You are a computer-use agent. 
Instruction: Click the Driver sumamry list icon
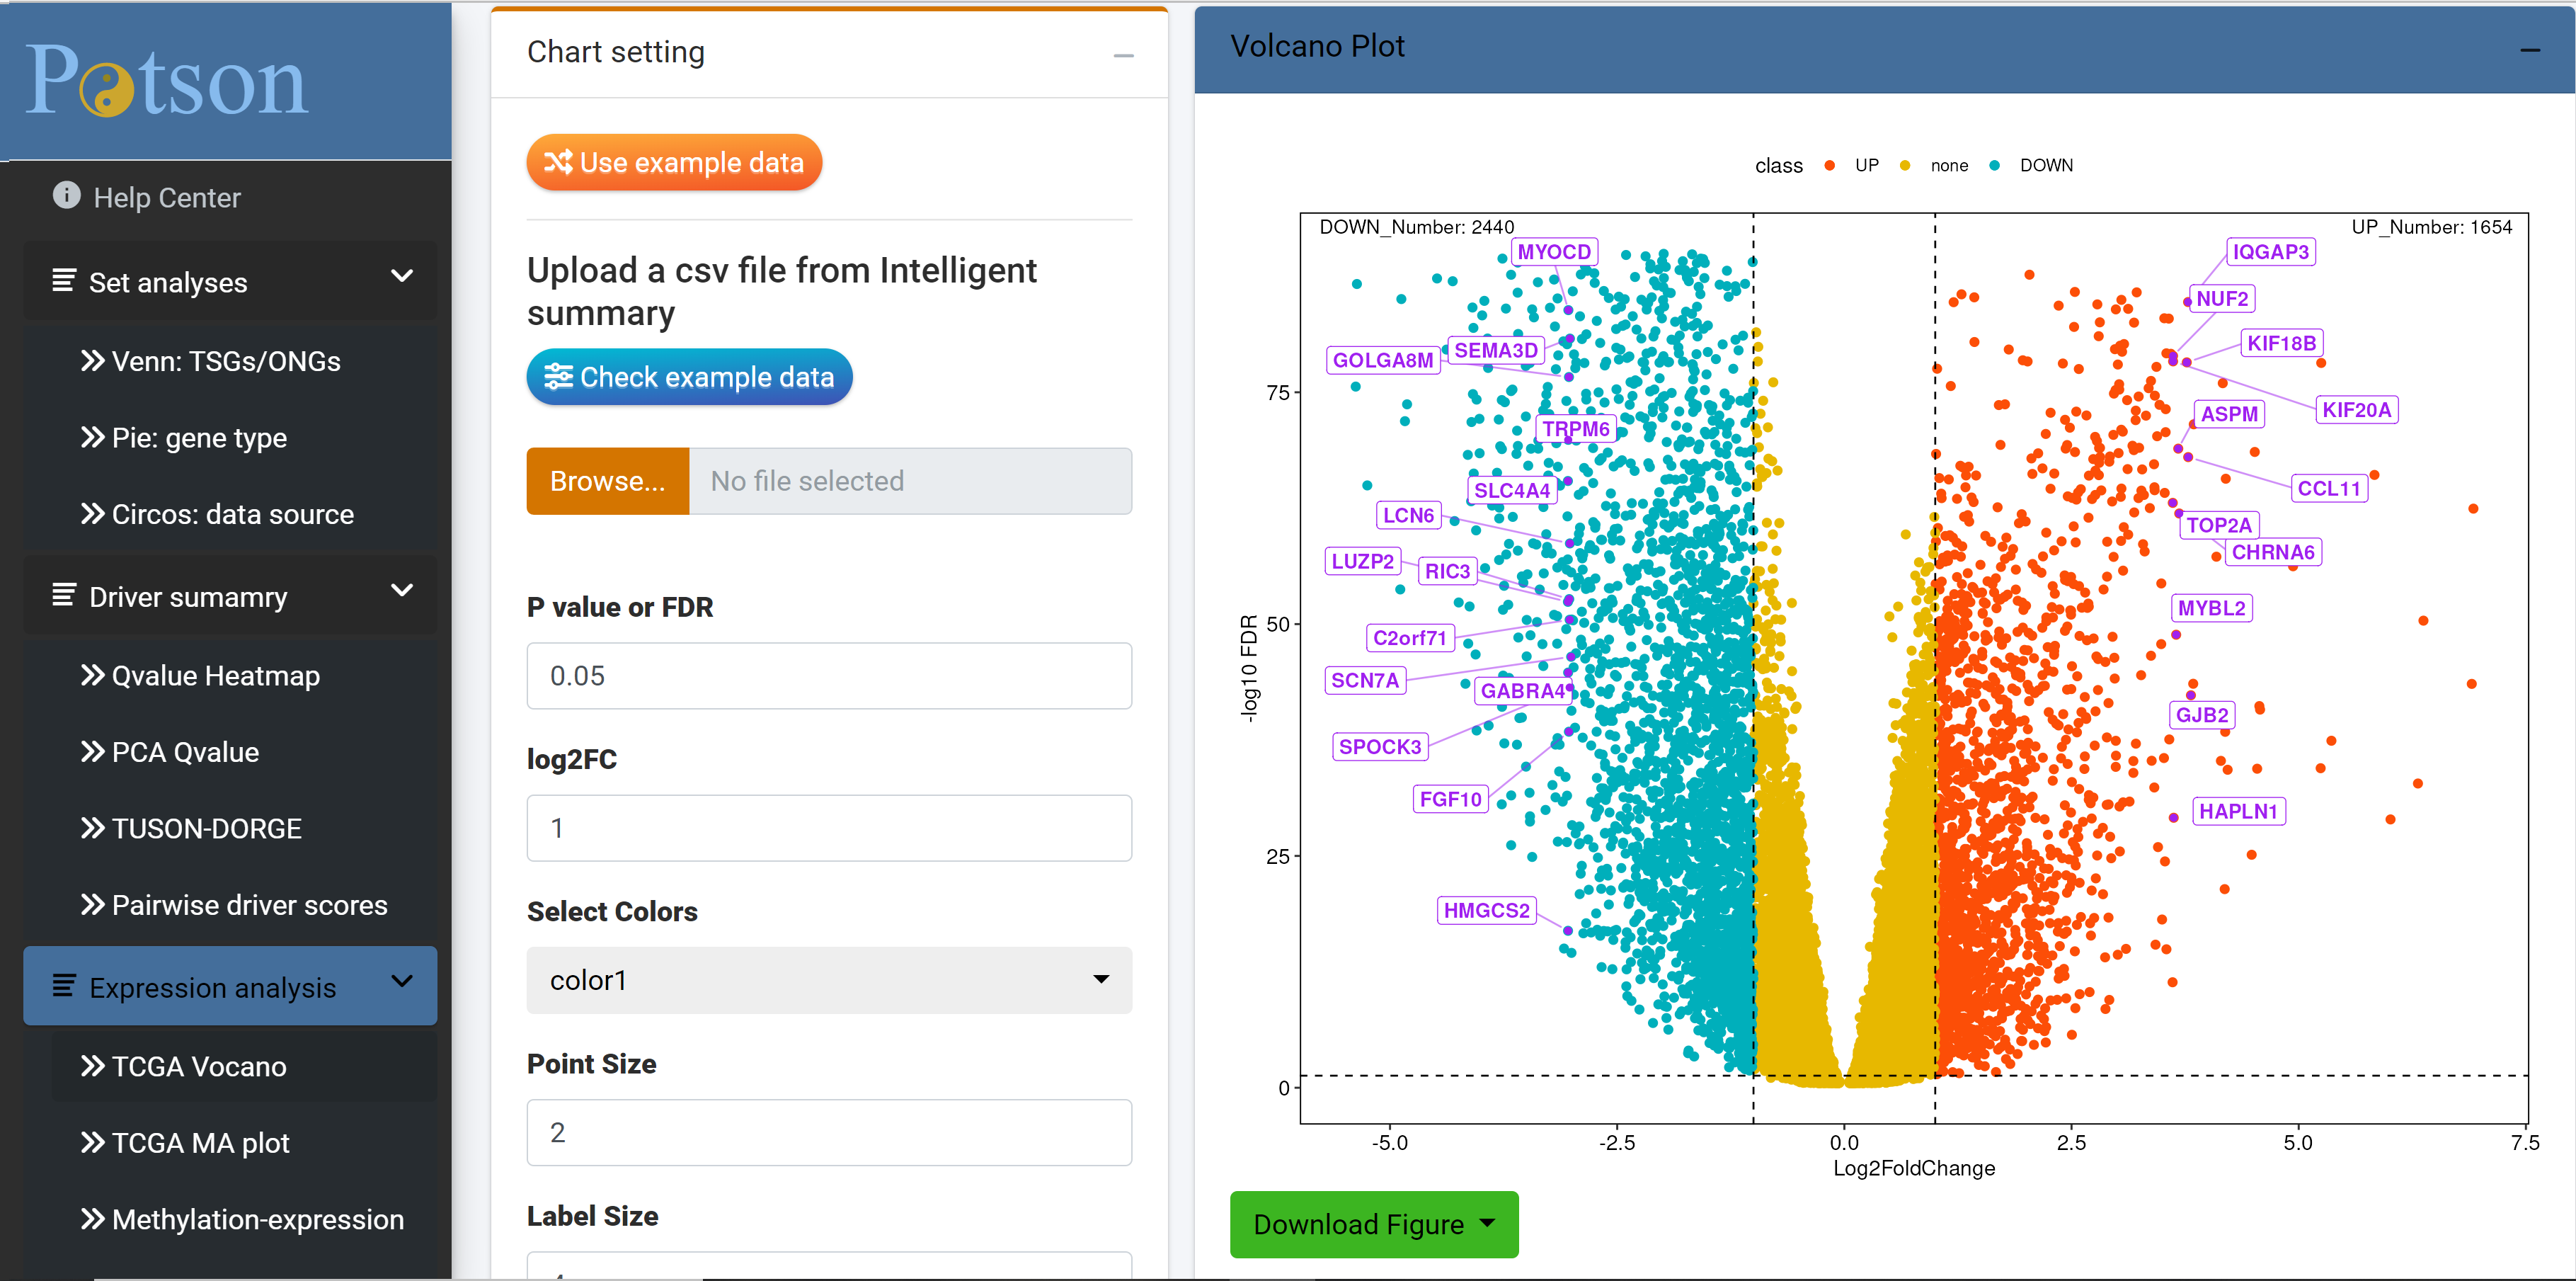coord(64,595)
